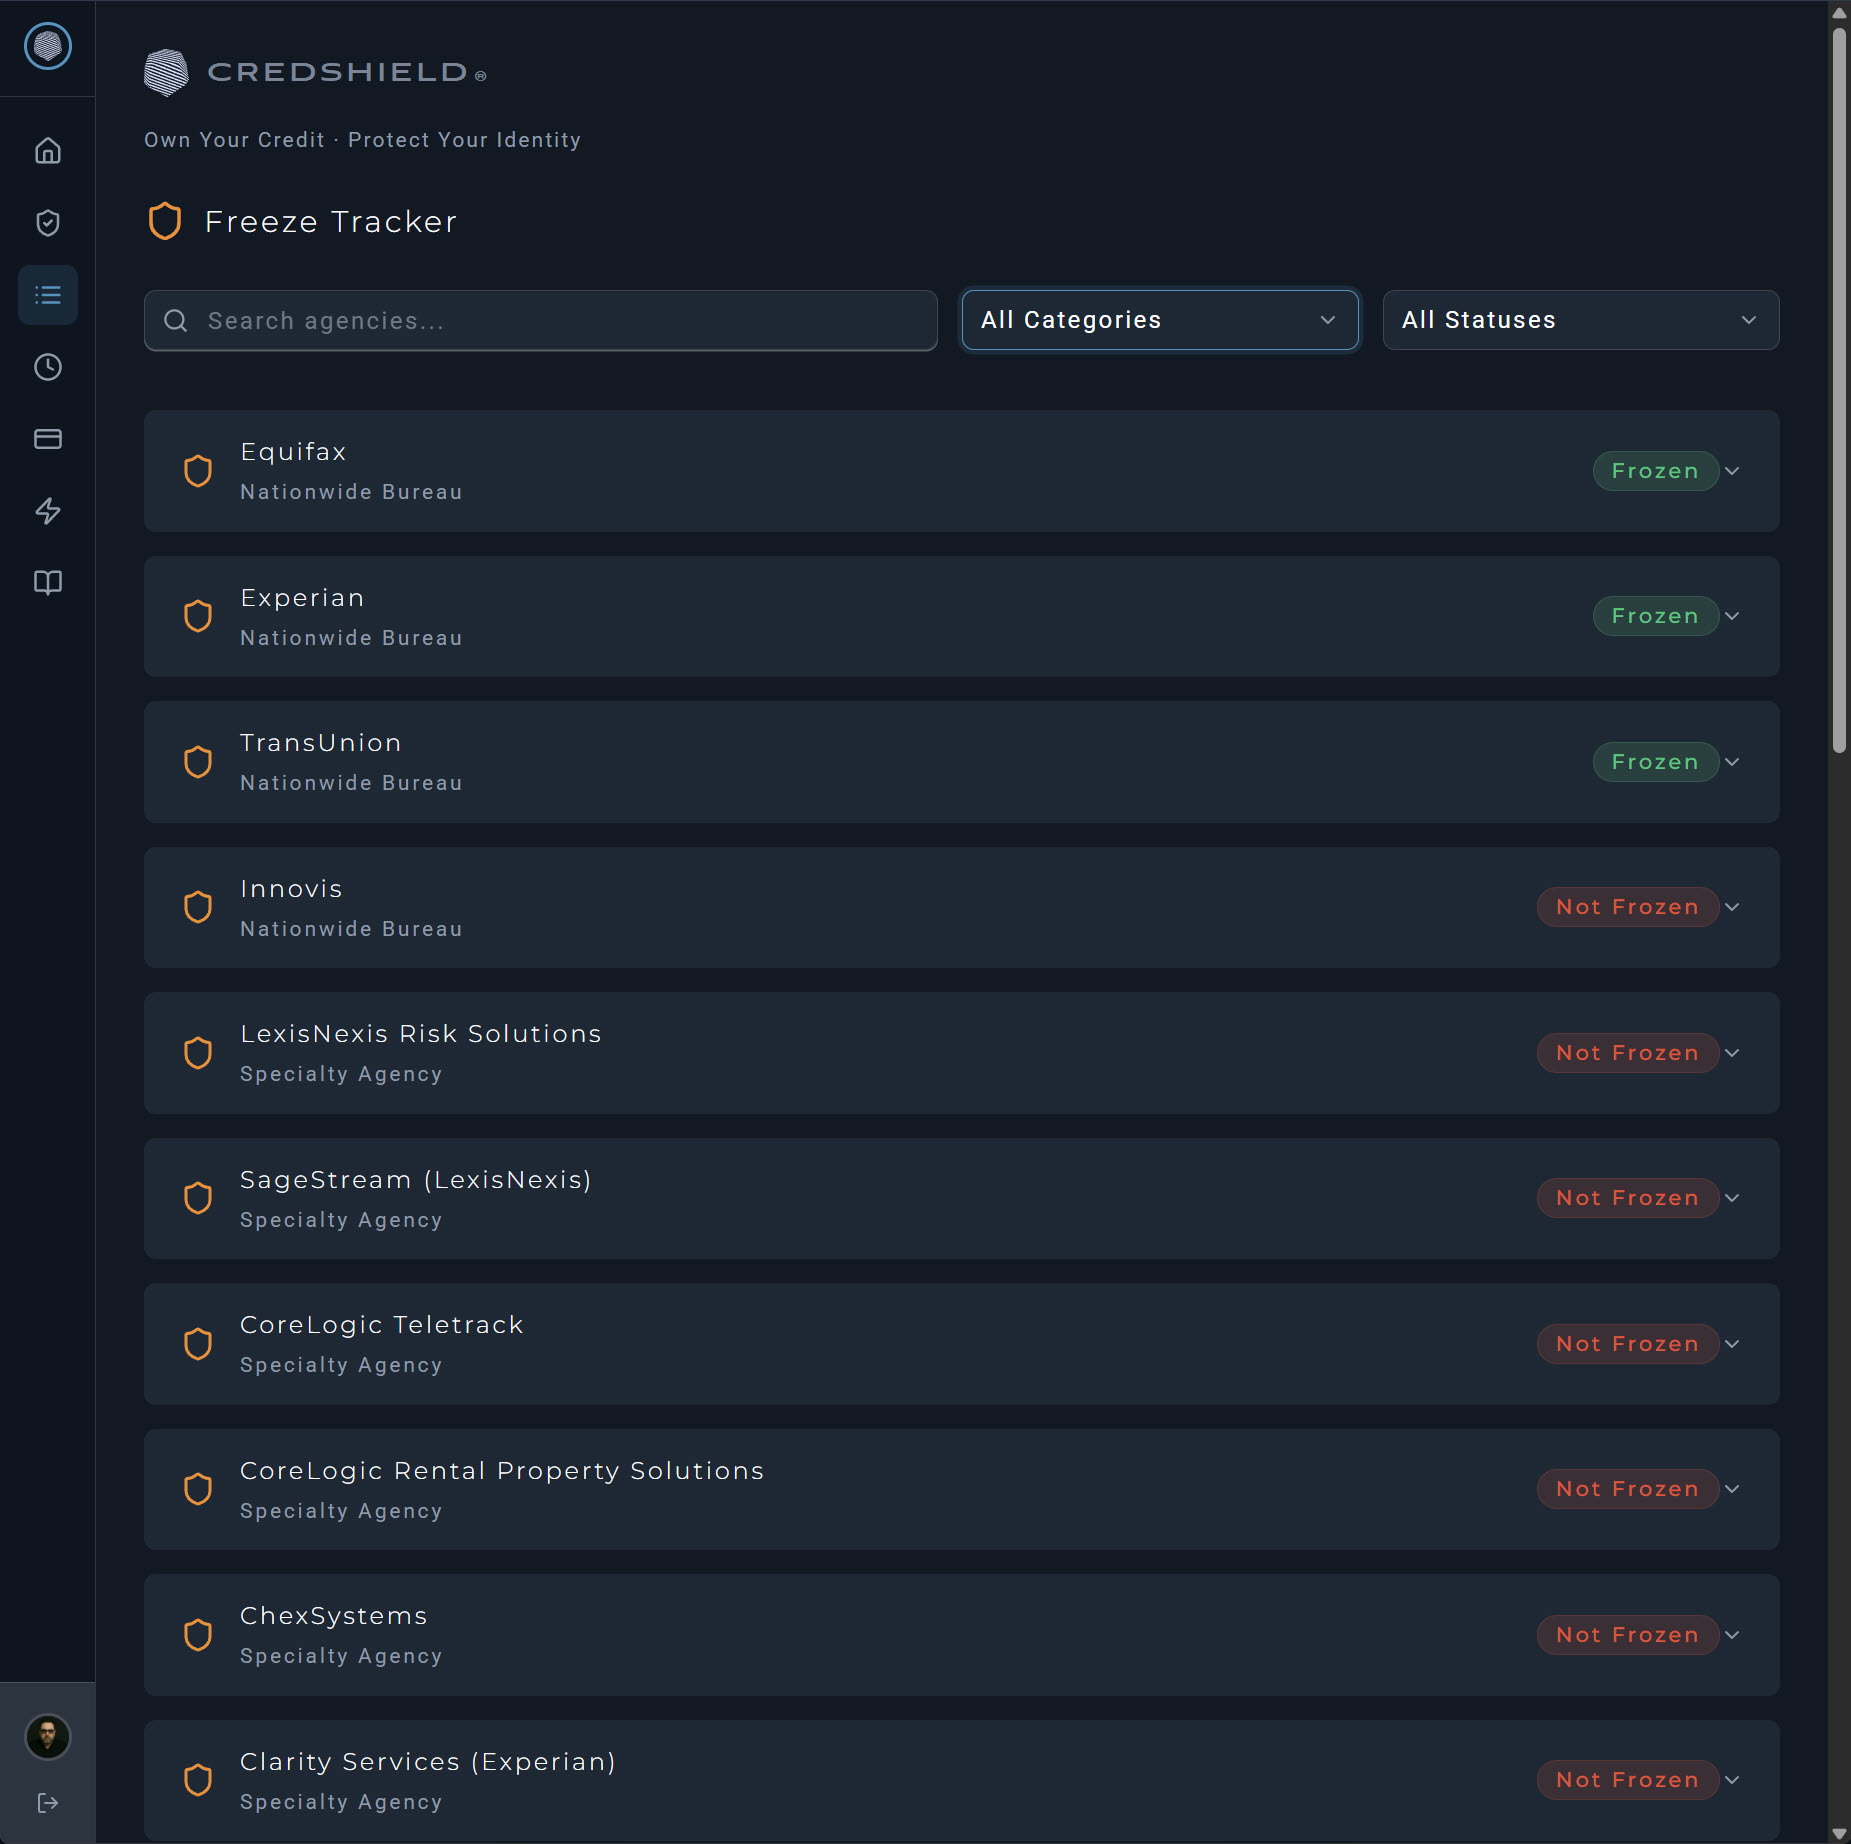
Task: Click ChexSystems Not Frozen status badge
Action: point(1627,1635)
